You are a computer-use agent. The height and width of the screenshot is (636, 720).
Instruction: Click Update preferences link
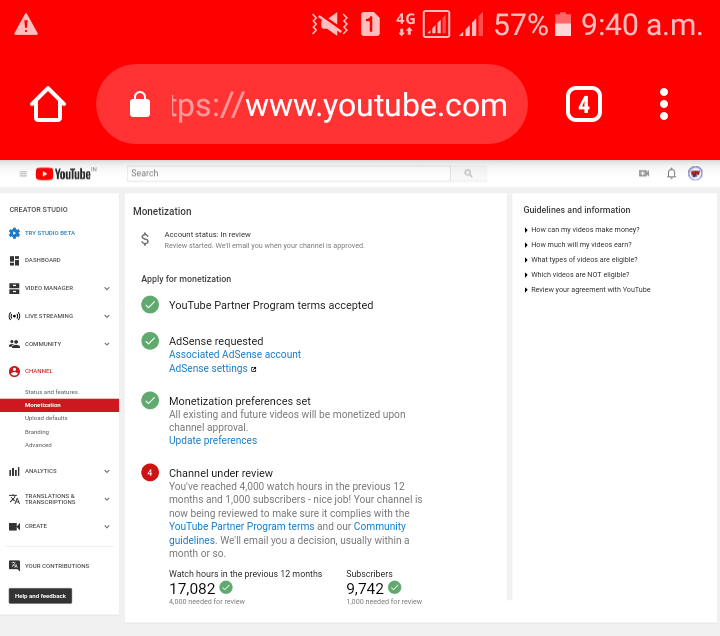[x=213, y=440]
